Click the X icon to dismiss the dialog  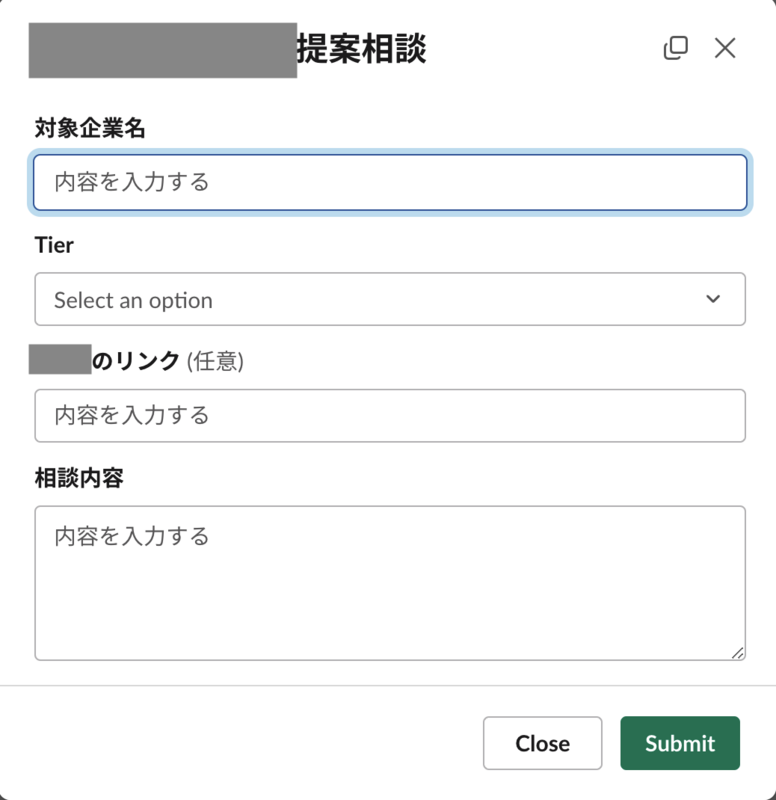pos(724,48)
